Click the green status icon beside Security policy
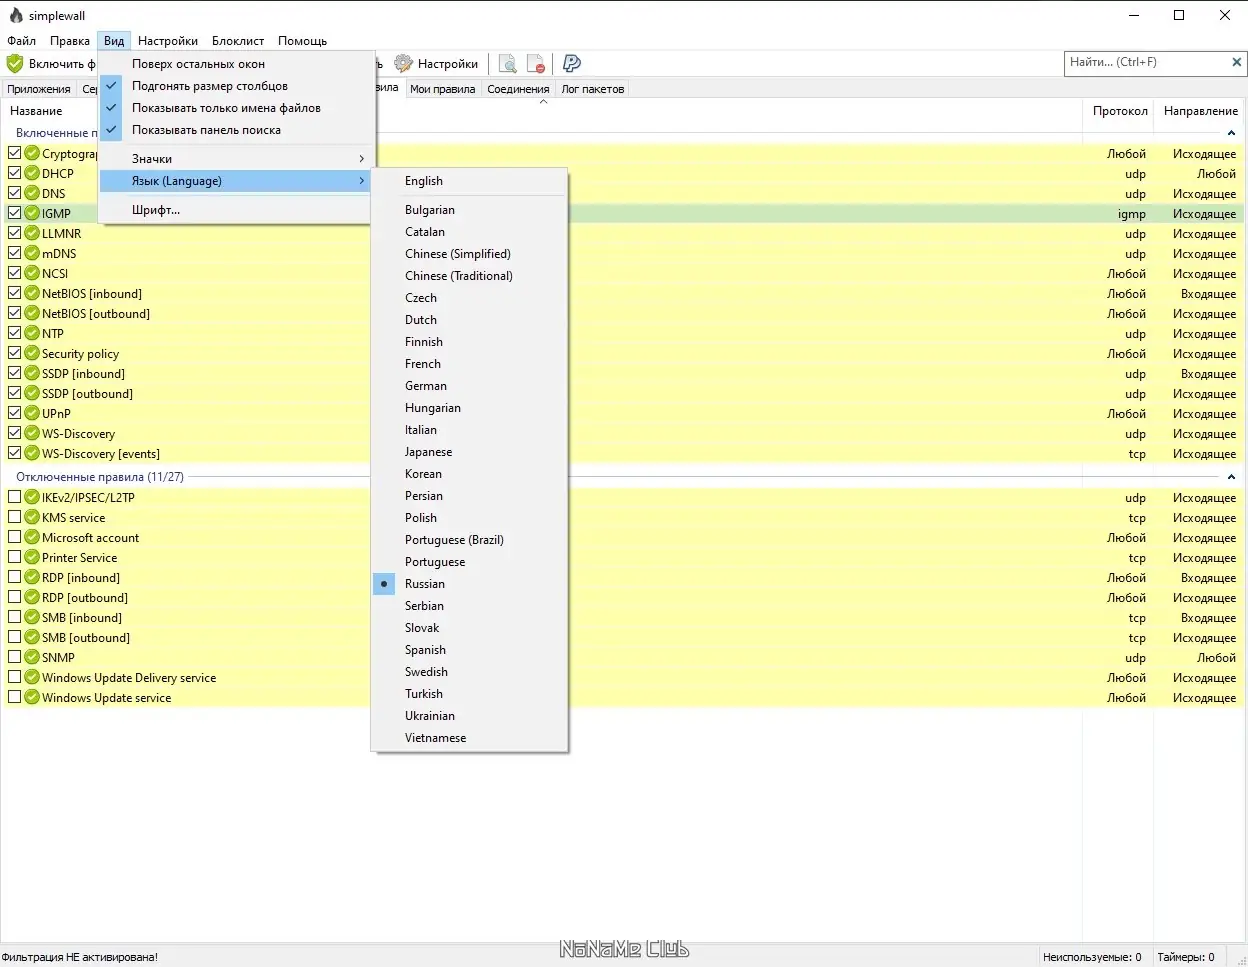This screenshot has width=1248, height=967. click(x=32, y=353)
